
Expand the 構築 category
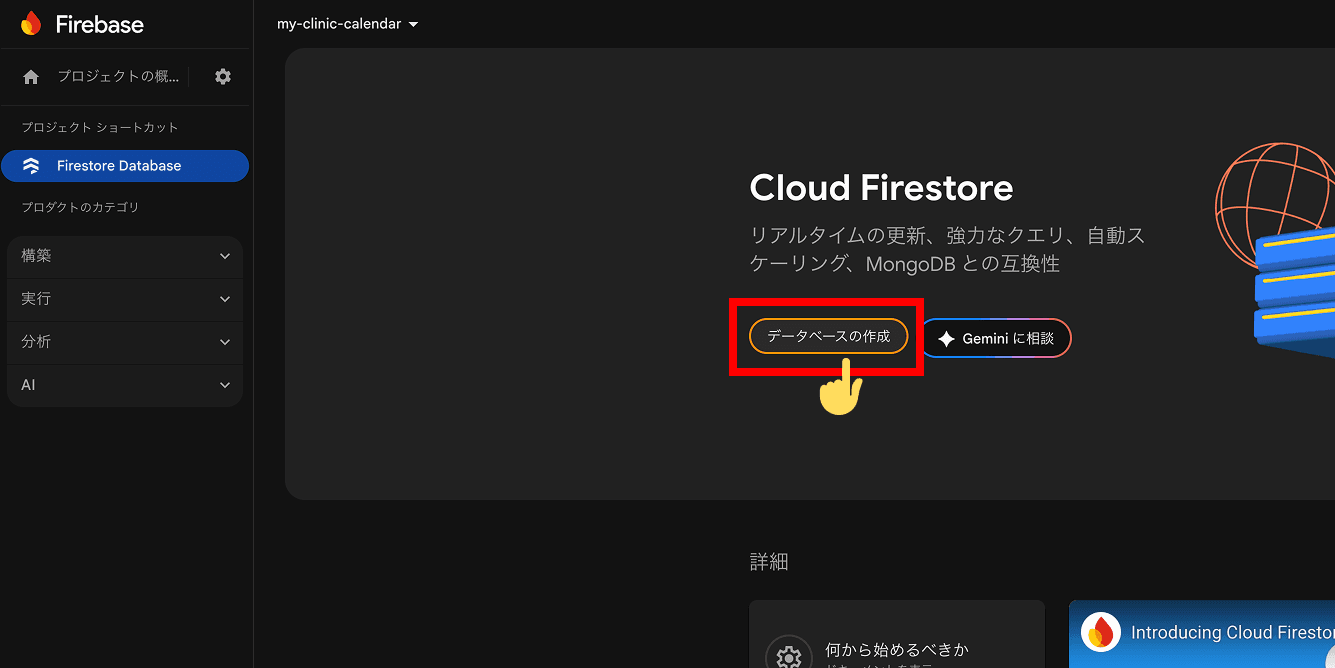tap(125, 256)
